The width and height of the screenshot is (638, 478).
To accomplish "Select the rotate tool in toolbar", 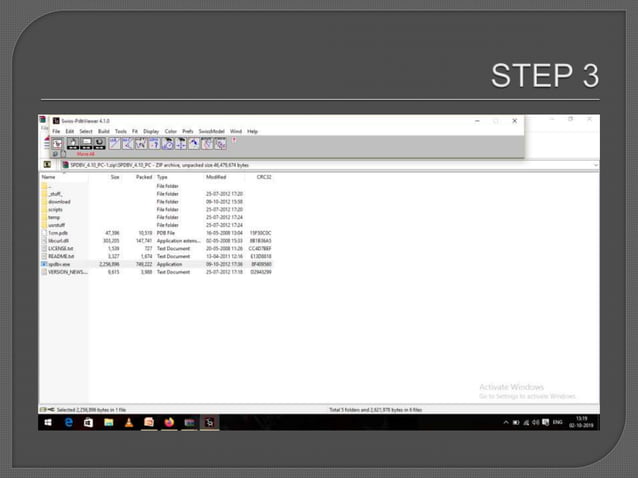I will point(100,143).
